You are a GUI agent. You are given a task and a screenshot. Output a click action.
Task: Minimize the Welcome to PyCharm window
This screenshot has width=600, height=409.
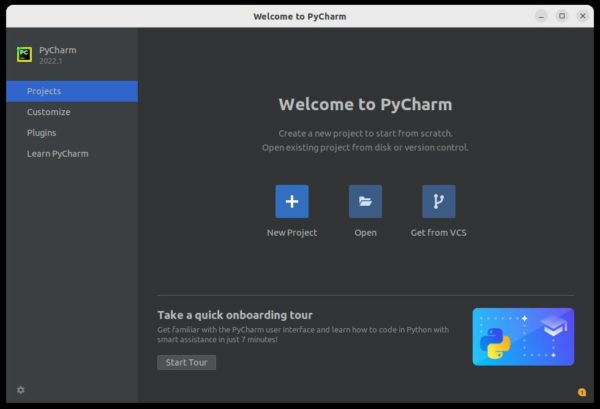click(541, 16)
